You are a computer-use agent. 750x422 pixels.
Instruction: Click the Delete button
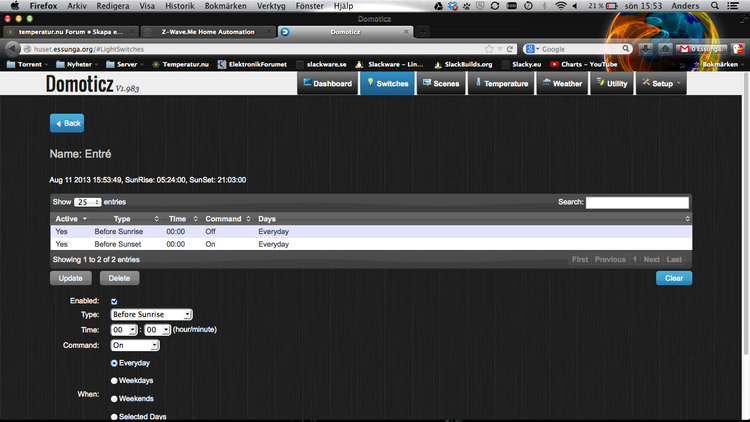click(119, 278)
